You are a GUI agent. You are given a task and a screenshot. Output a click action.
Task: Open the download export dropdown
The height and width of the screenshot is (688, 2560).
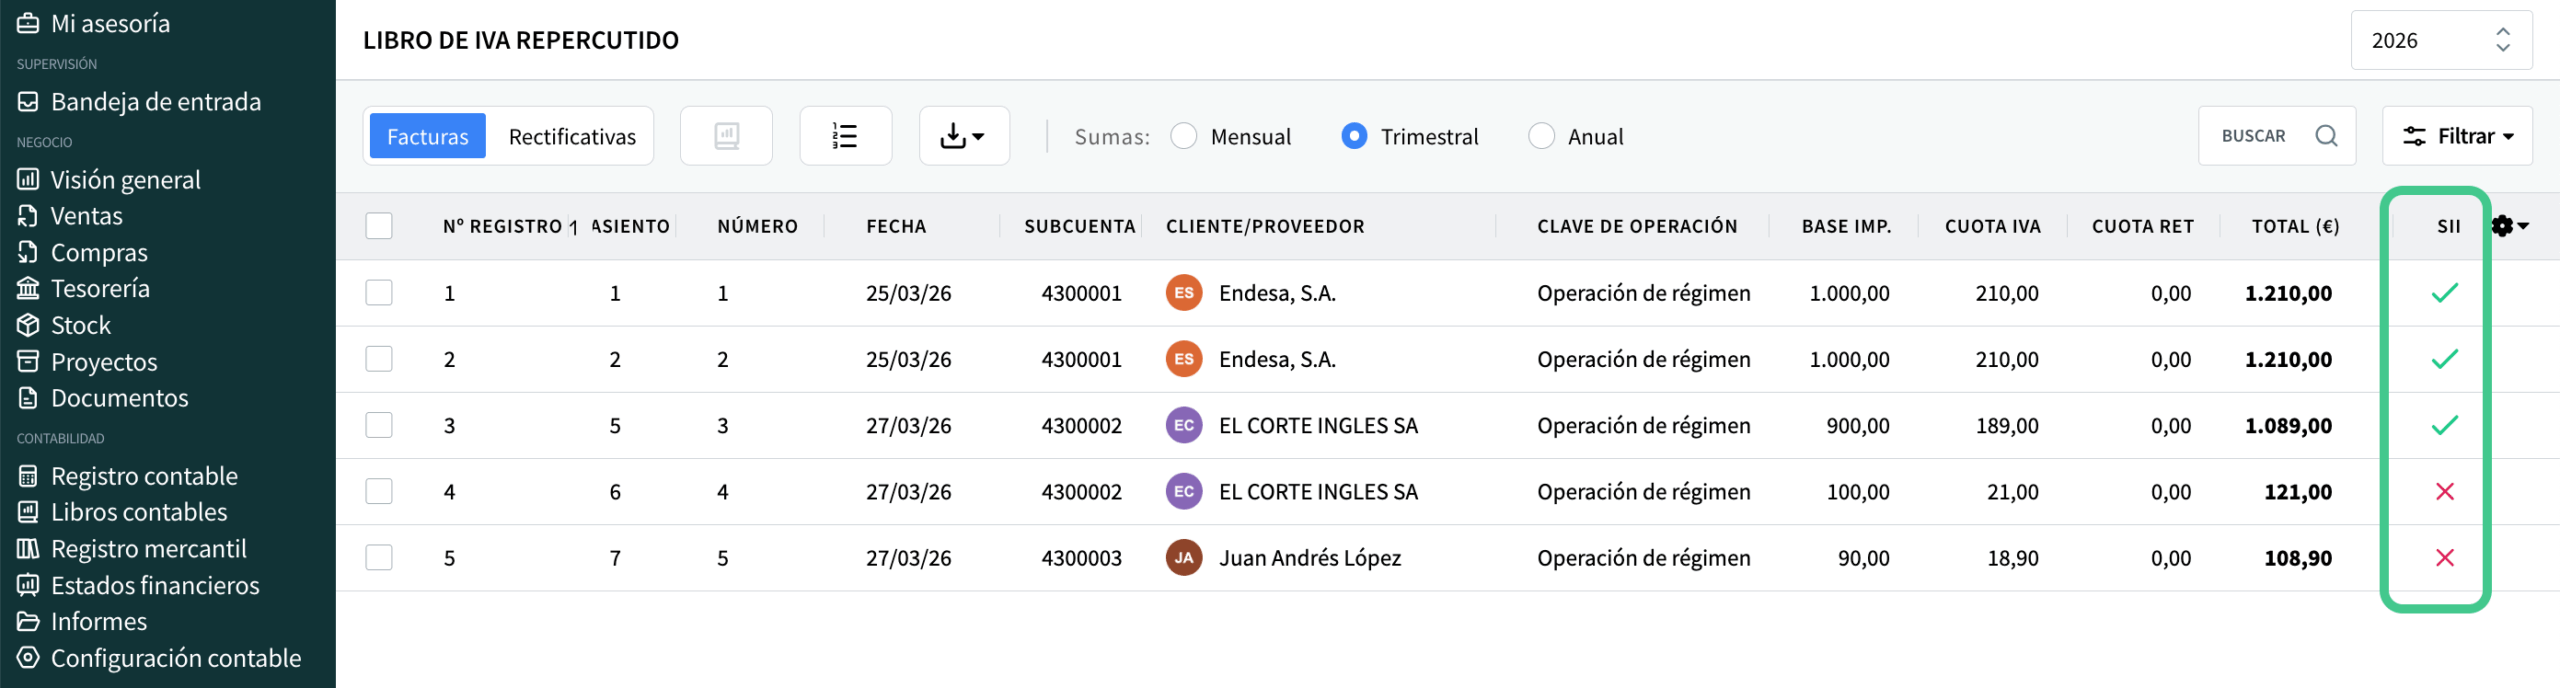tap(963, 136)
